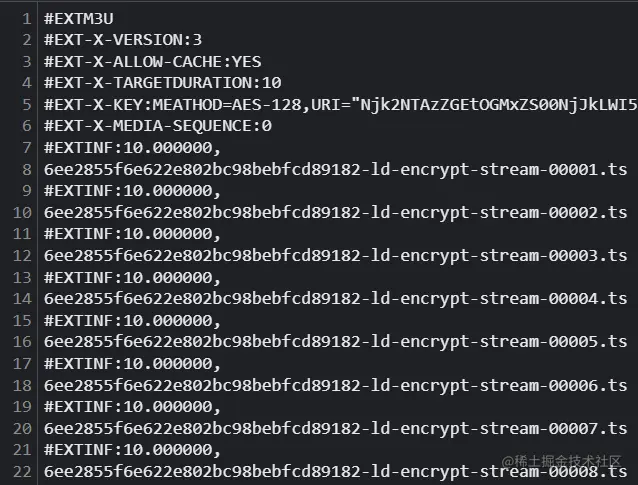Click the encrypt-stream-00006.ts segment line

pos(336,385)
